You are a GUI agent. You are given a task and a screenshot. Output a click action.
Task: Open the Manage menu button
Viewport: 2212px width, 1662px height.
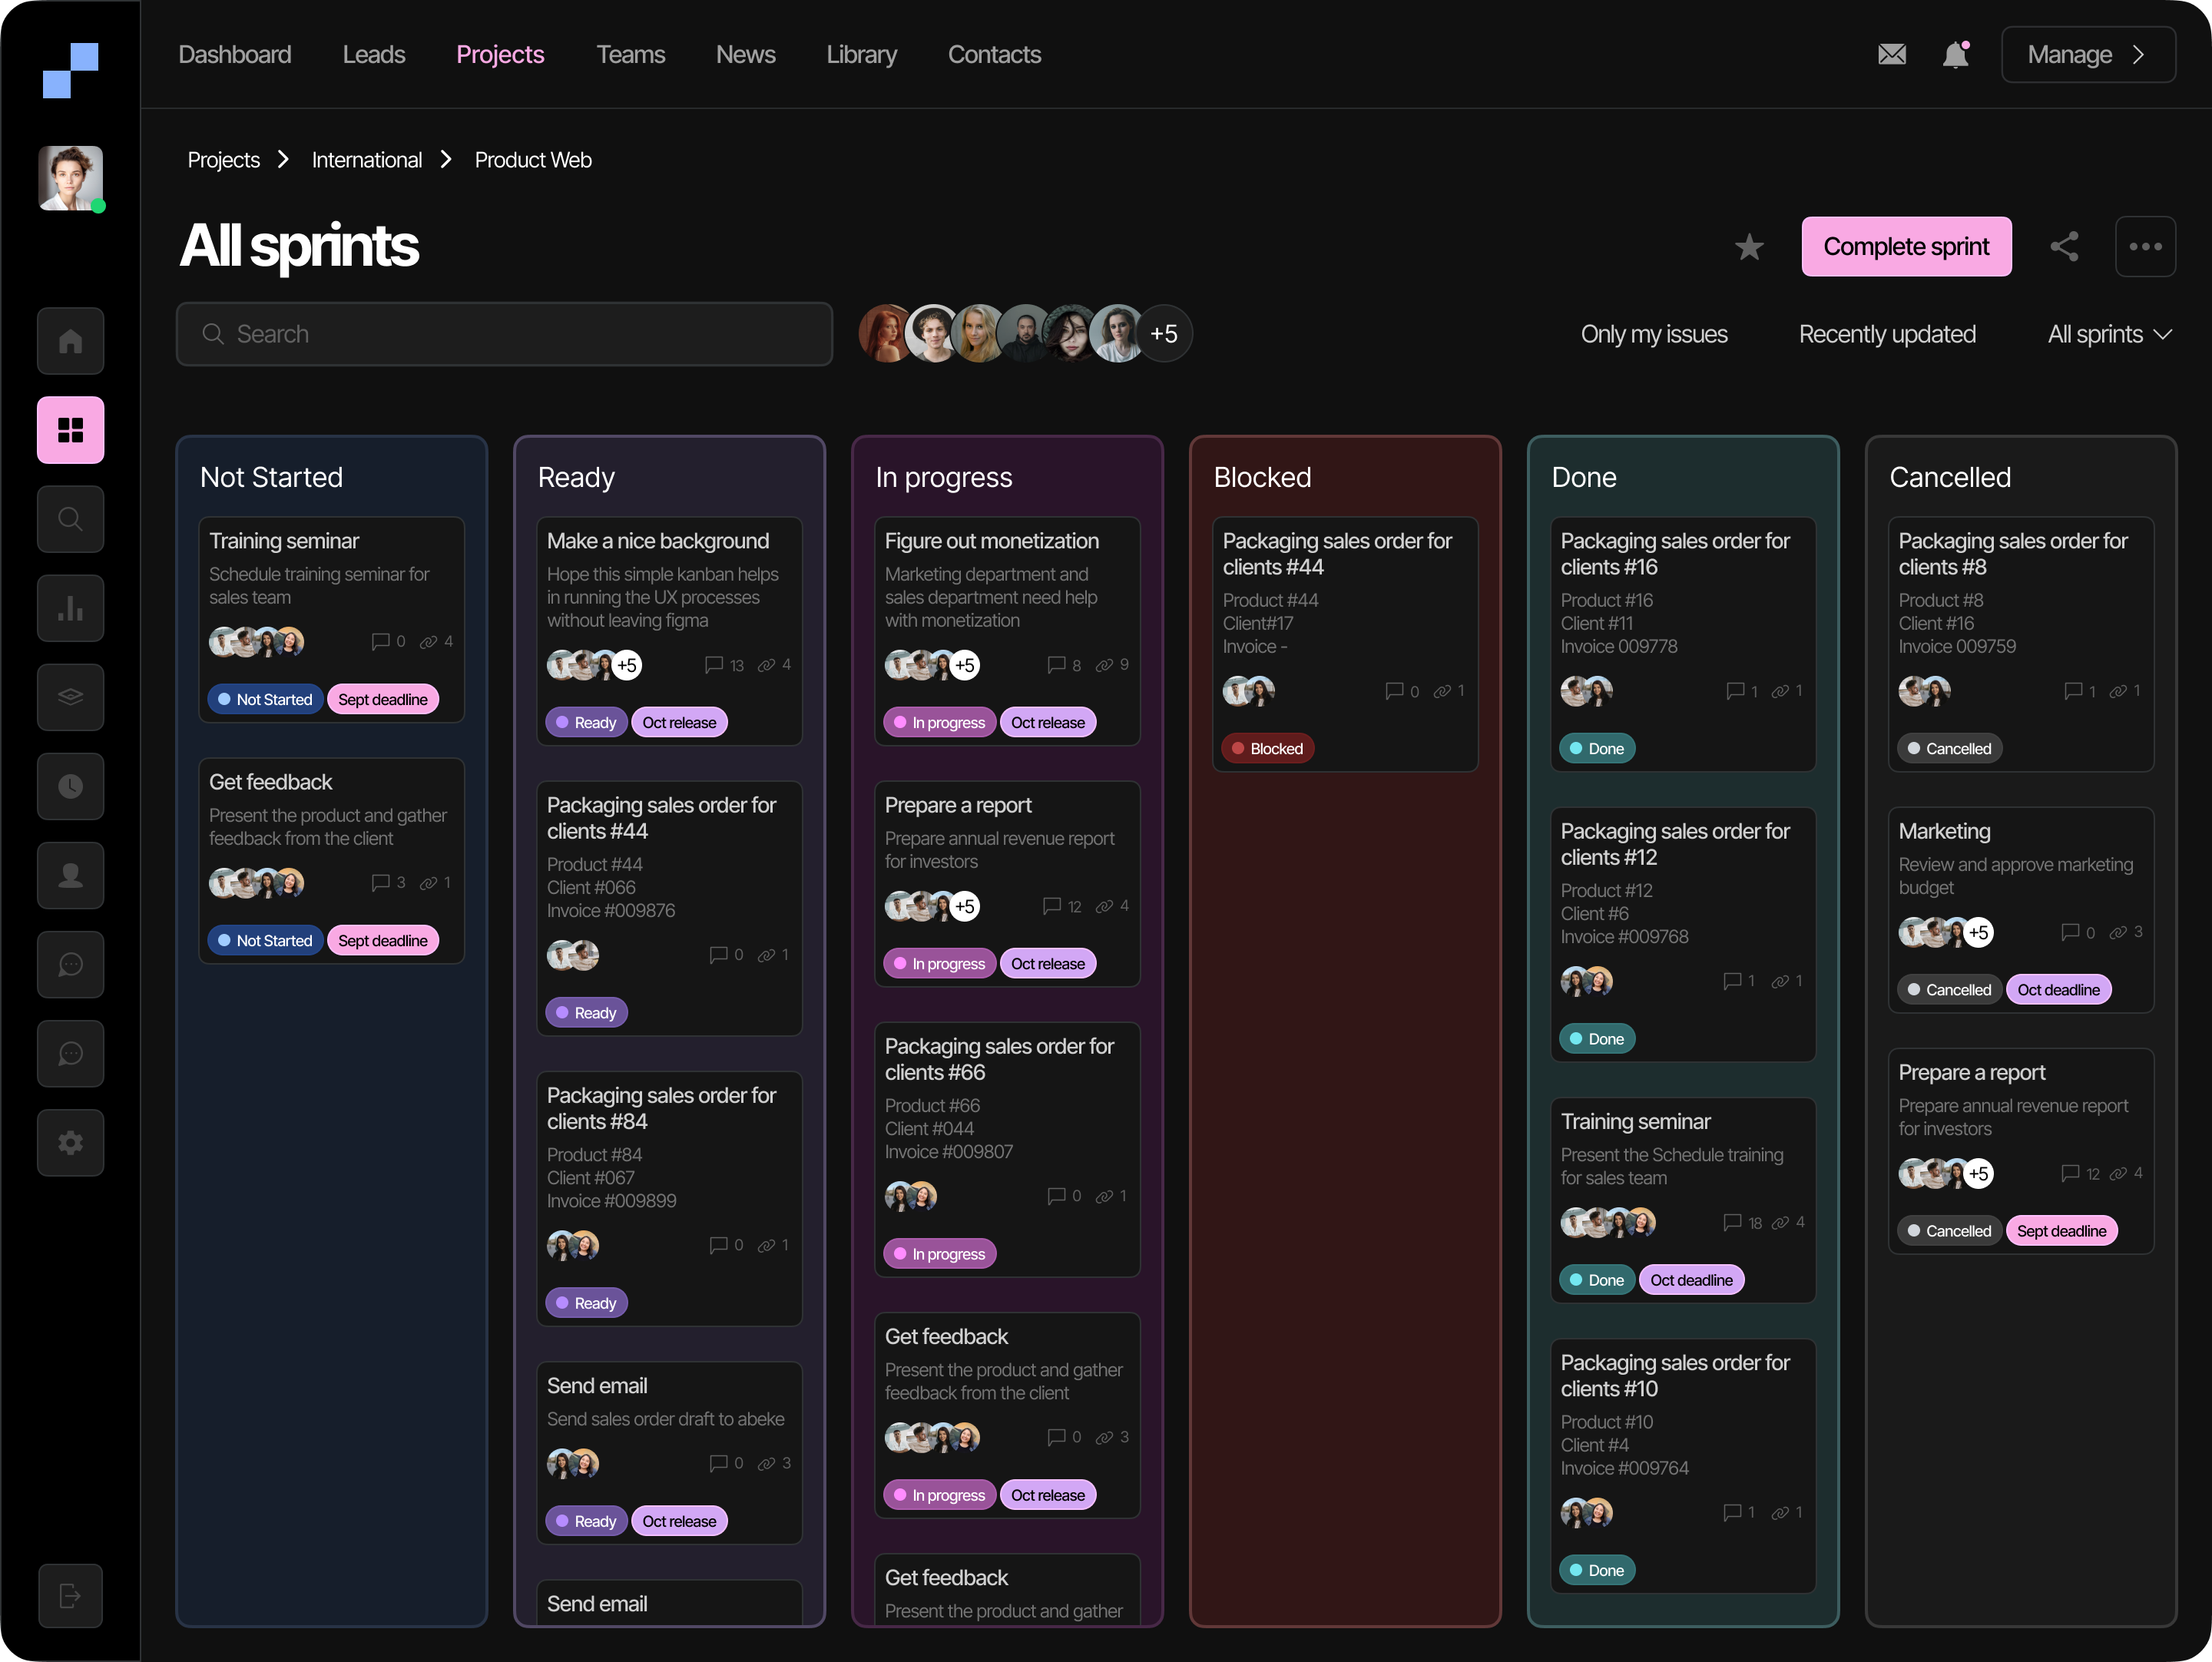[x=2087, y=54]
